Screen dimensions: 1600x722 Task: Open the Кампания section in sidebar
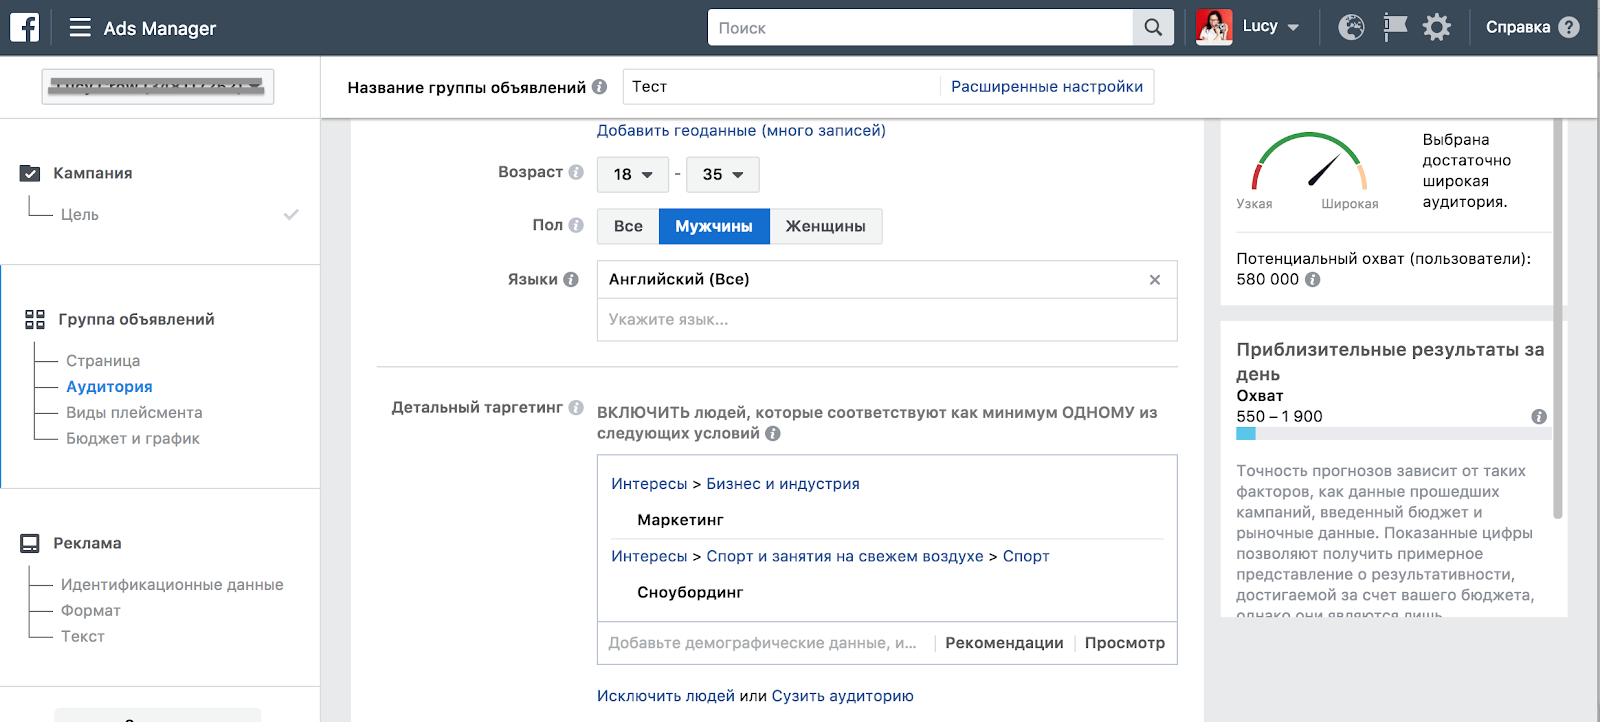93,173
